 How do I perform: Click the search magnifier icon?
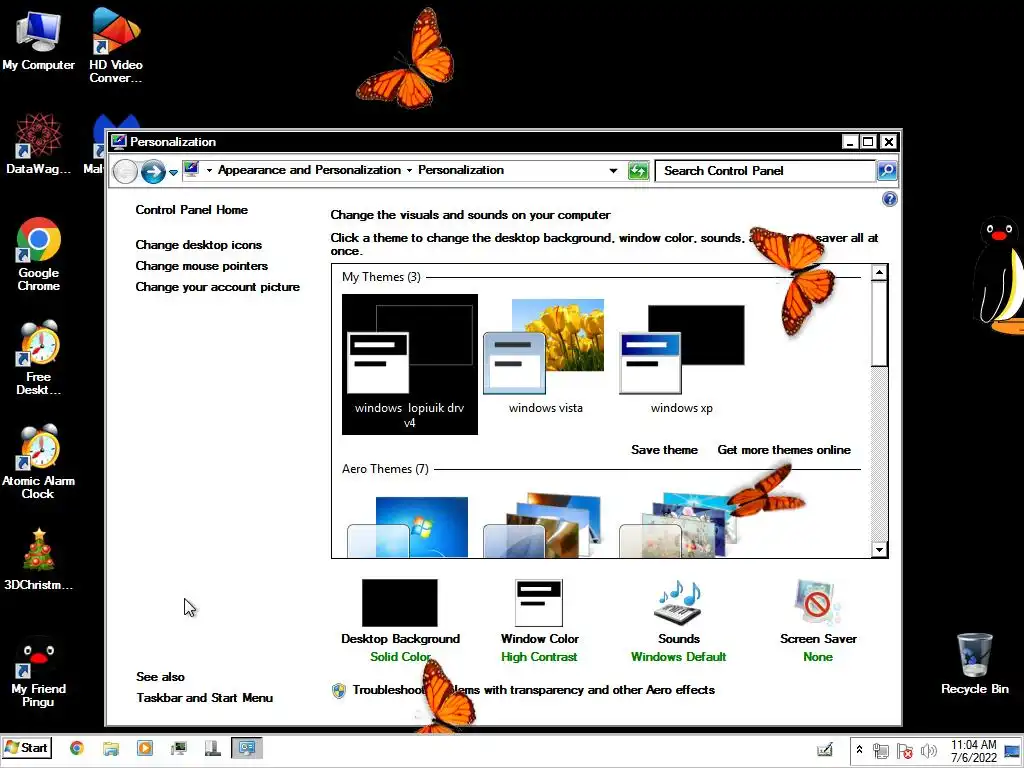click(886, 170)
